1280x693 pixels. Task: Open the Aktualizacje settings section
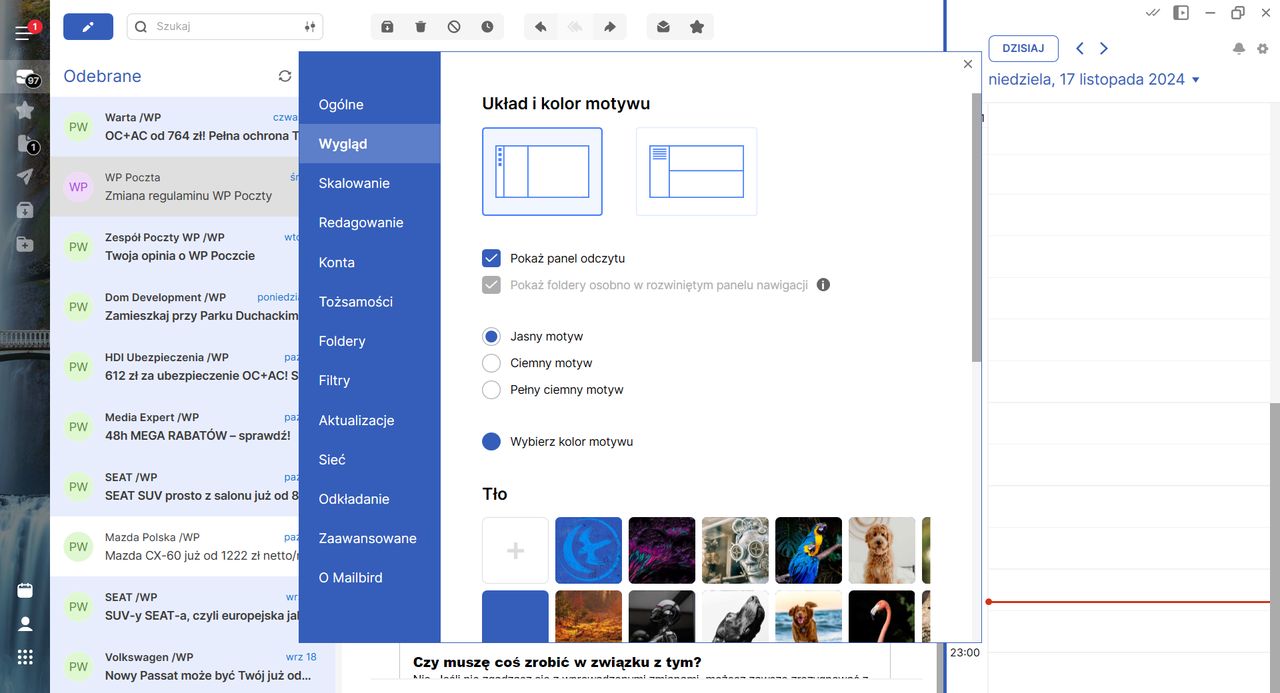pos(369,420)
